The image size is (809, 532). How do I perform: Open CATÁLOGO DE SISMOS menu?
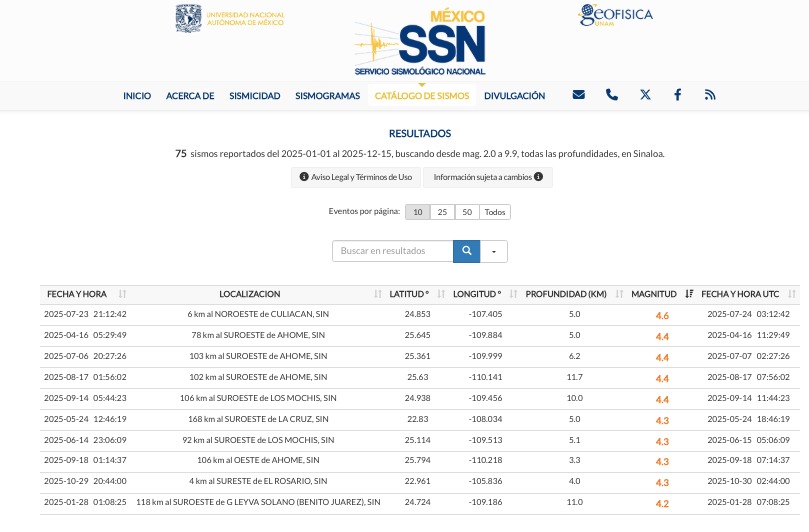click(422, 96)
